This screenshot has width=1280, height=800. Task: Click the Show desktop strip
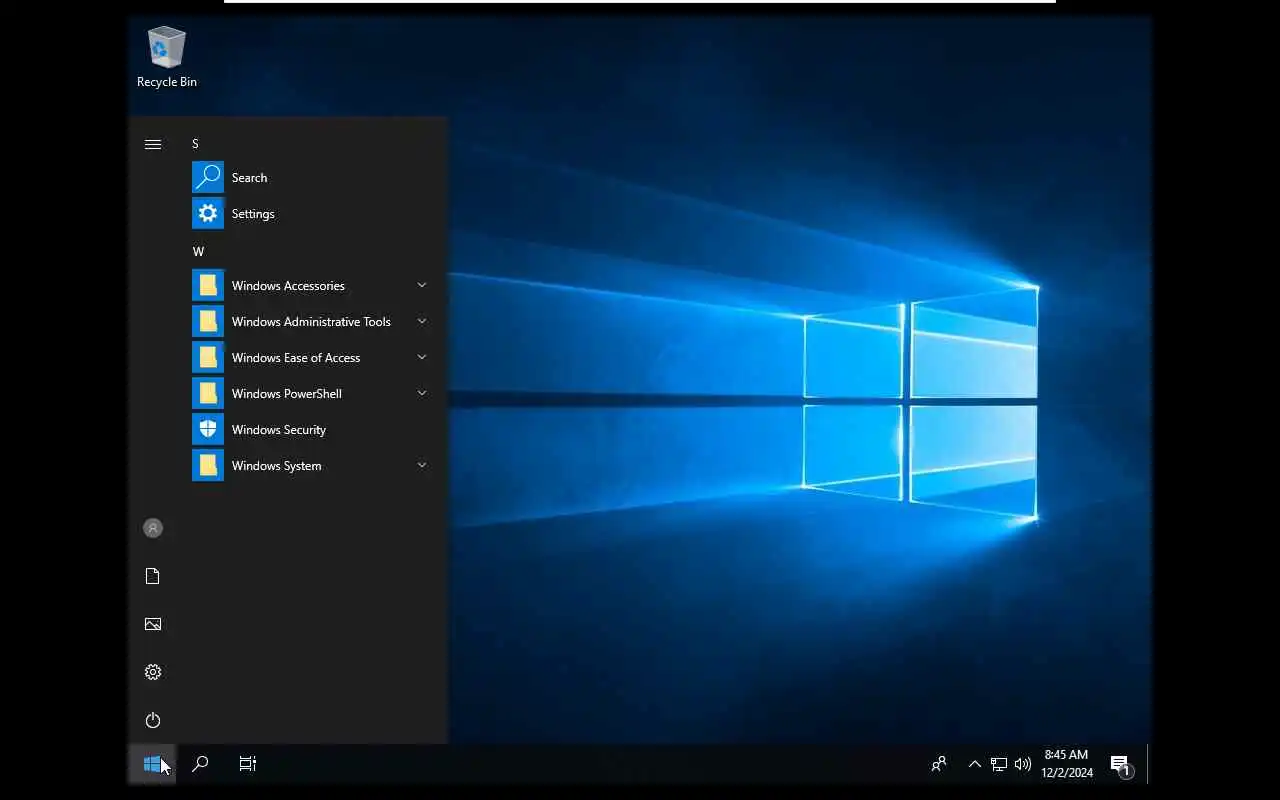coord(1149,764)
